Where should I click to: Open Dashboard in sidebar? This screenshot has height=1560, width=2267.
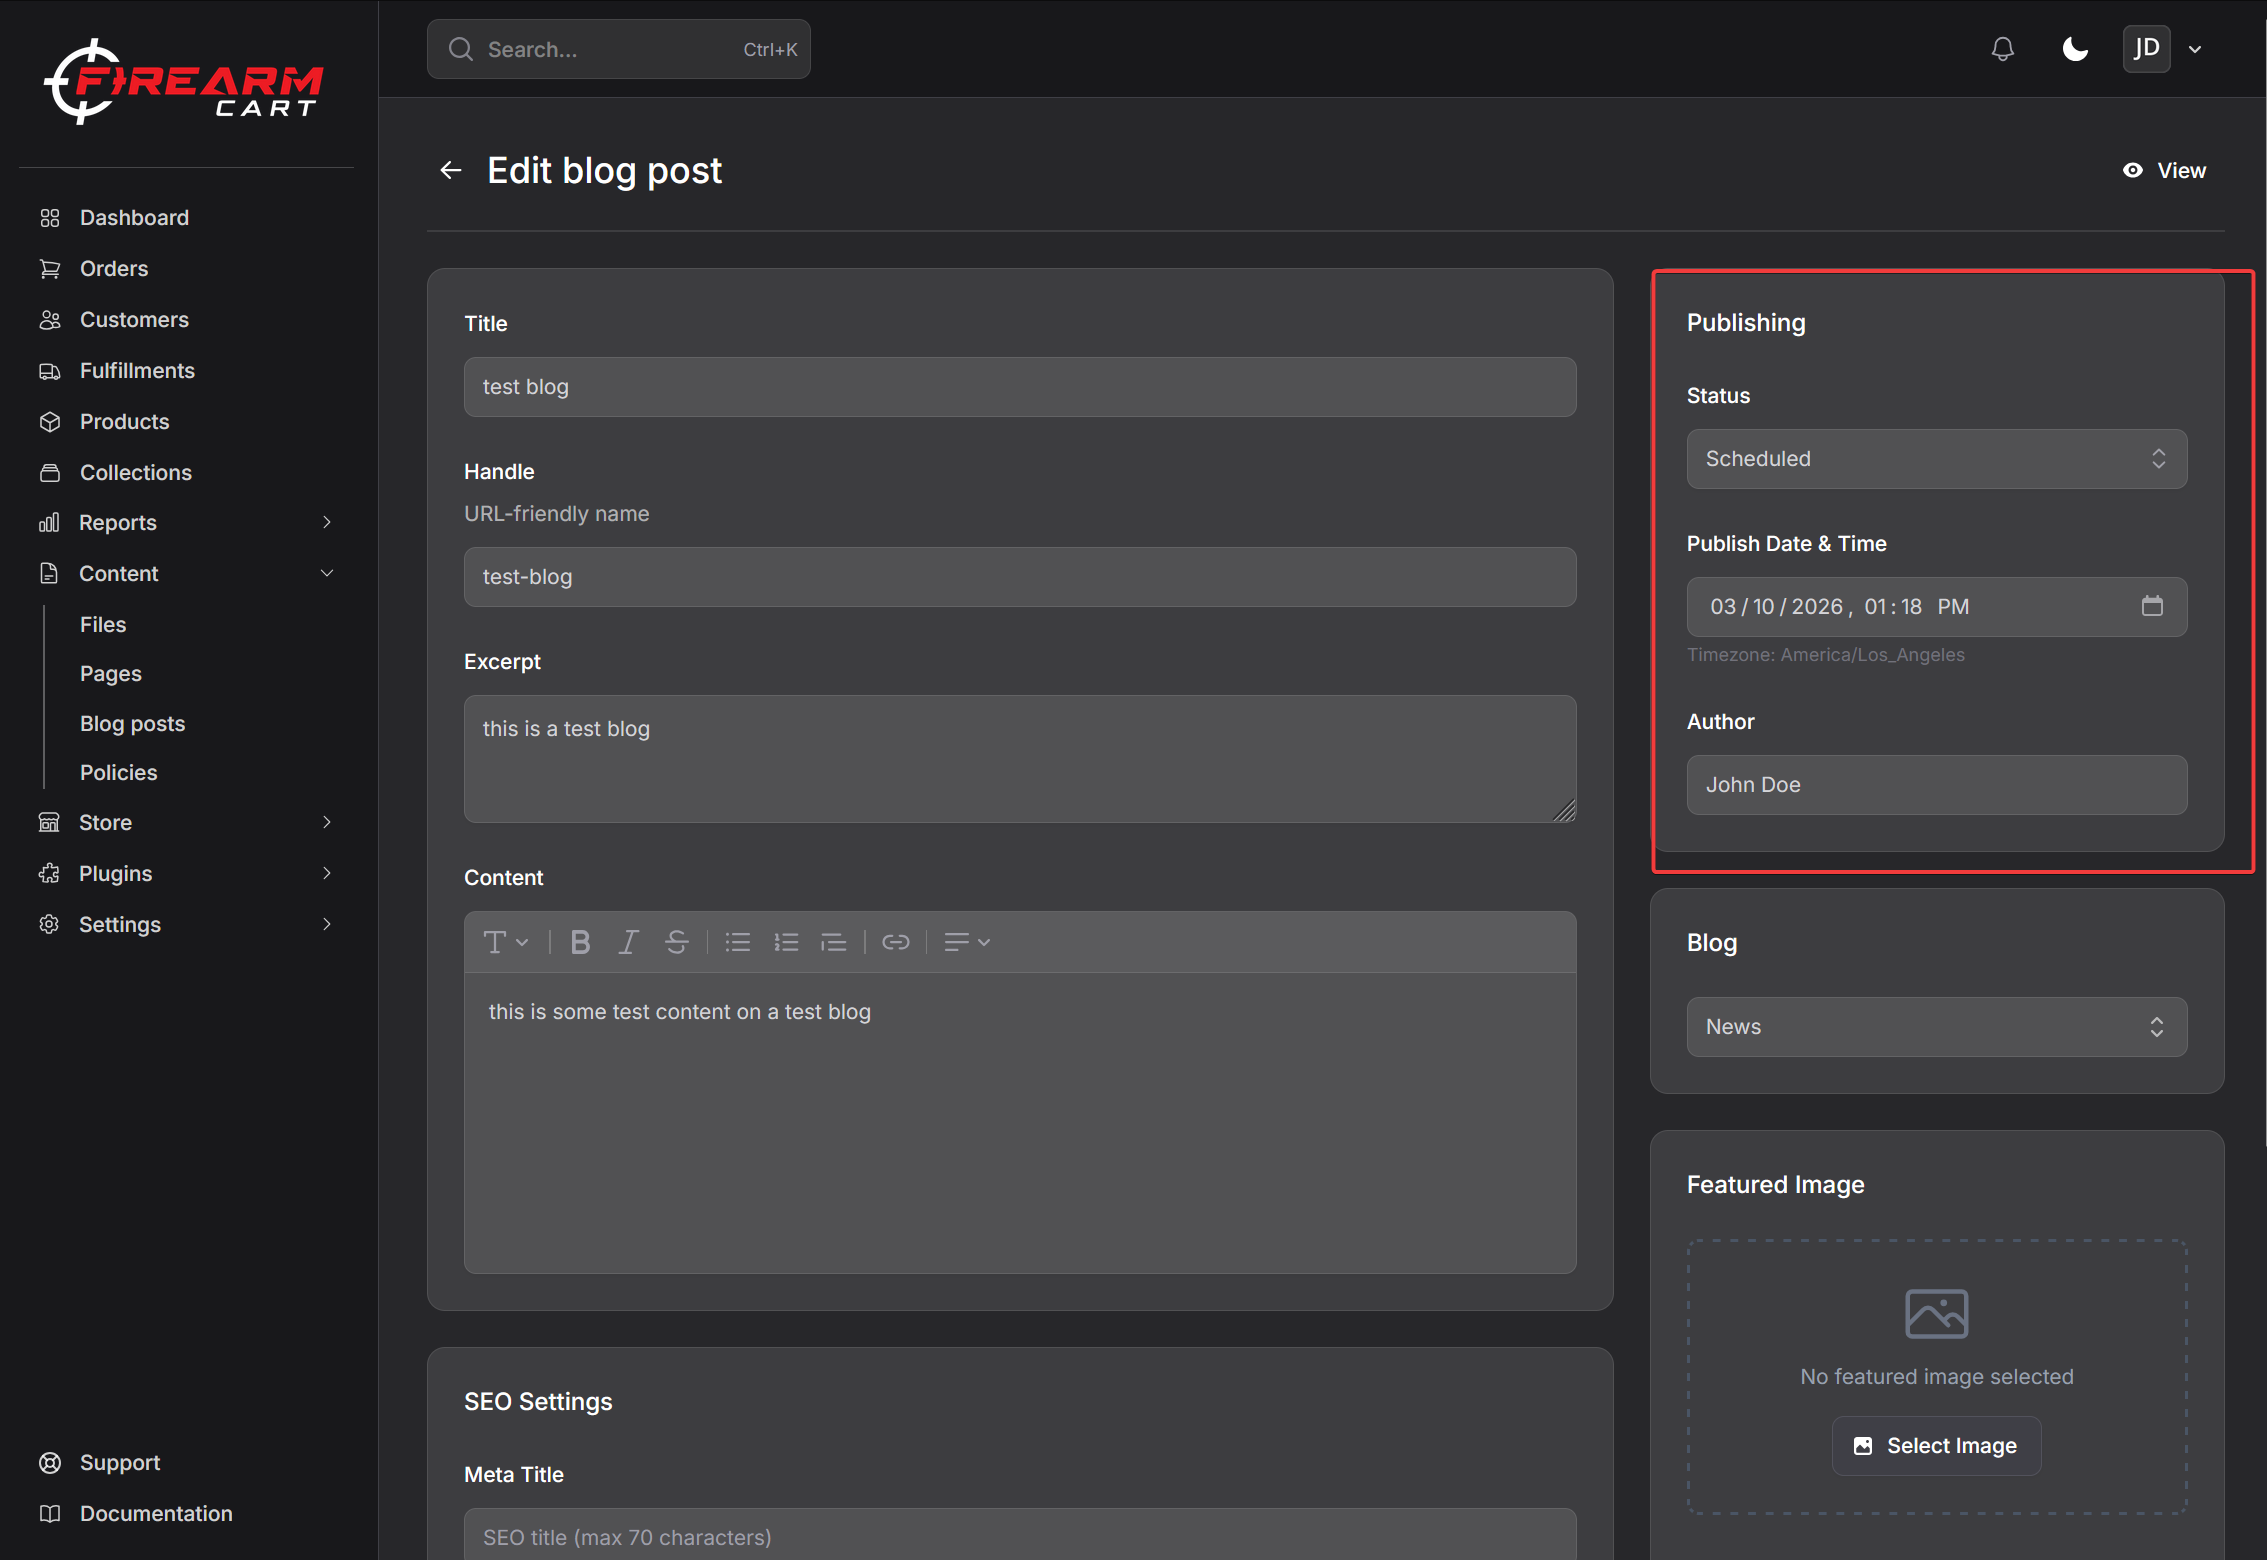point(134,217)
